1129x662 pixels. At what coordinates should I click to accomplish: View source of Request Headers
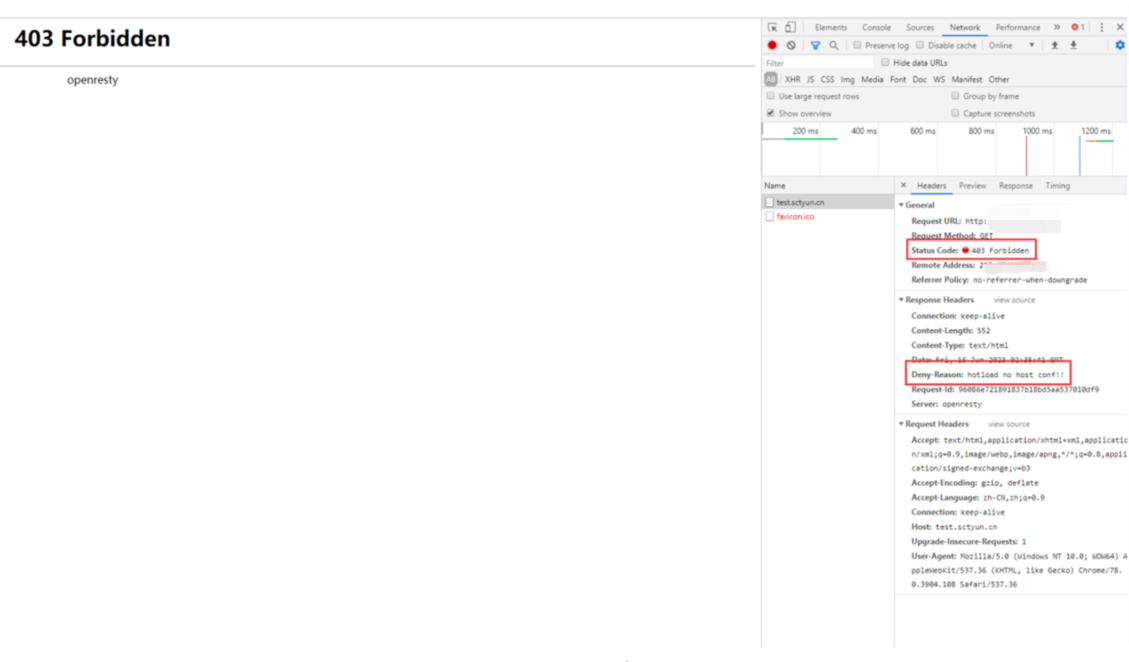pos(1009,424)
